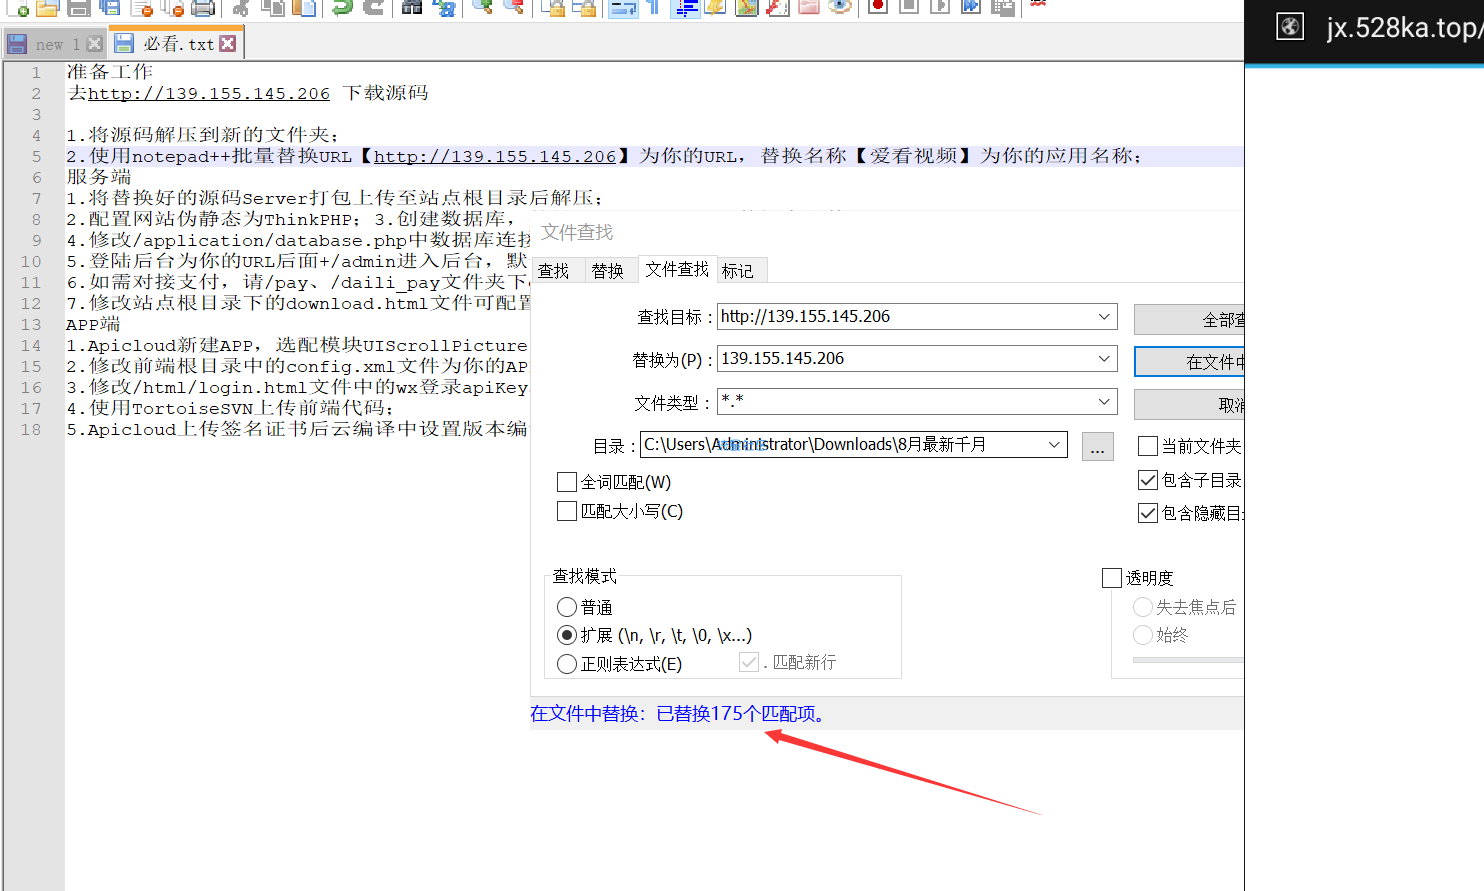The height and width of the screenshot is (891, 1484).
Task: Toggle 匹配大小写(C) checkbox
Action: [x=567, y=511]
